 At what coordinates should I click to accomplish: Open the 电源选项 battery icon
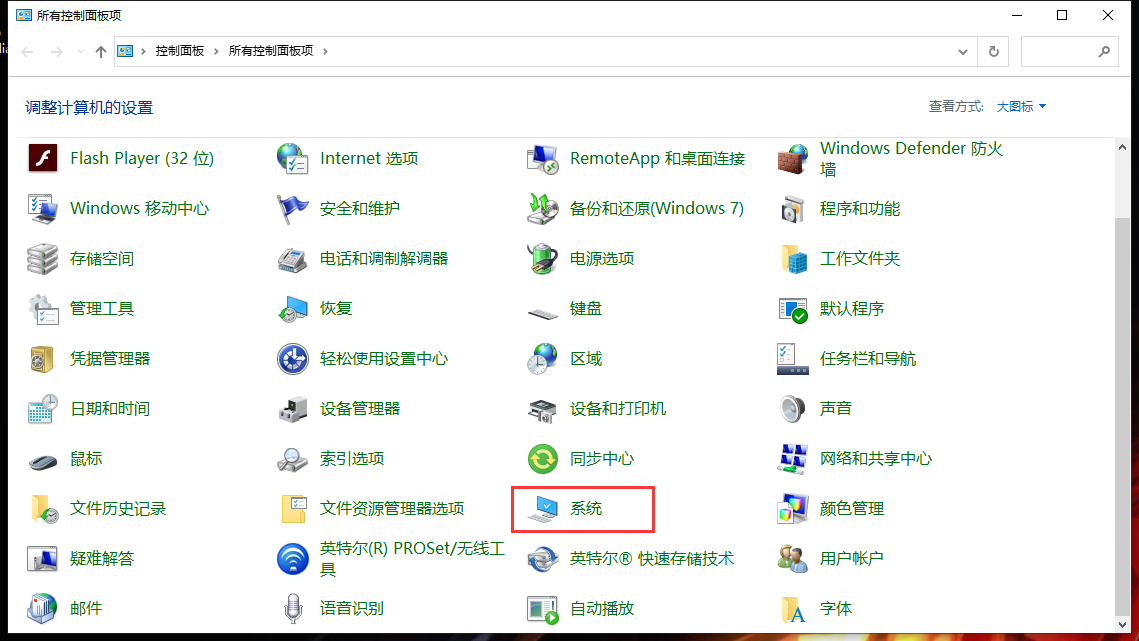click(543, 258)
